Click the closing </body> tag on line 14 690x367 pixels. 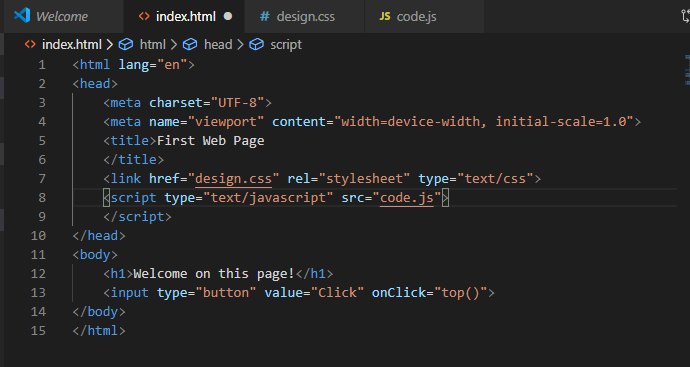click(99, 311)
